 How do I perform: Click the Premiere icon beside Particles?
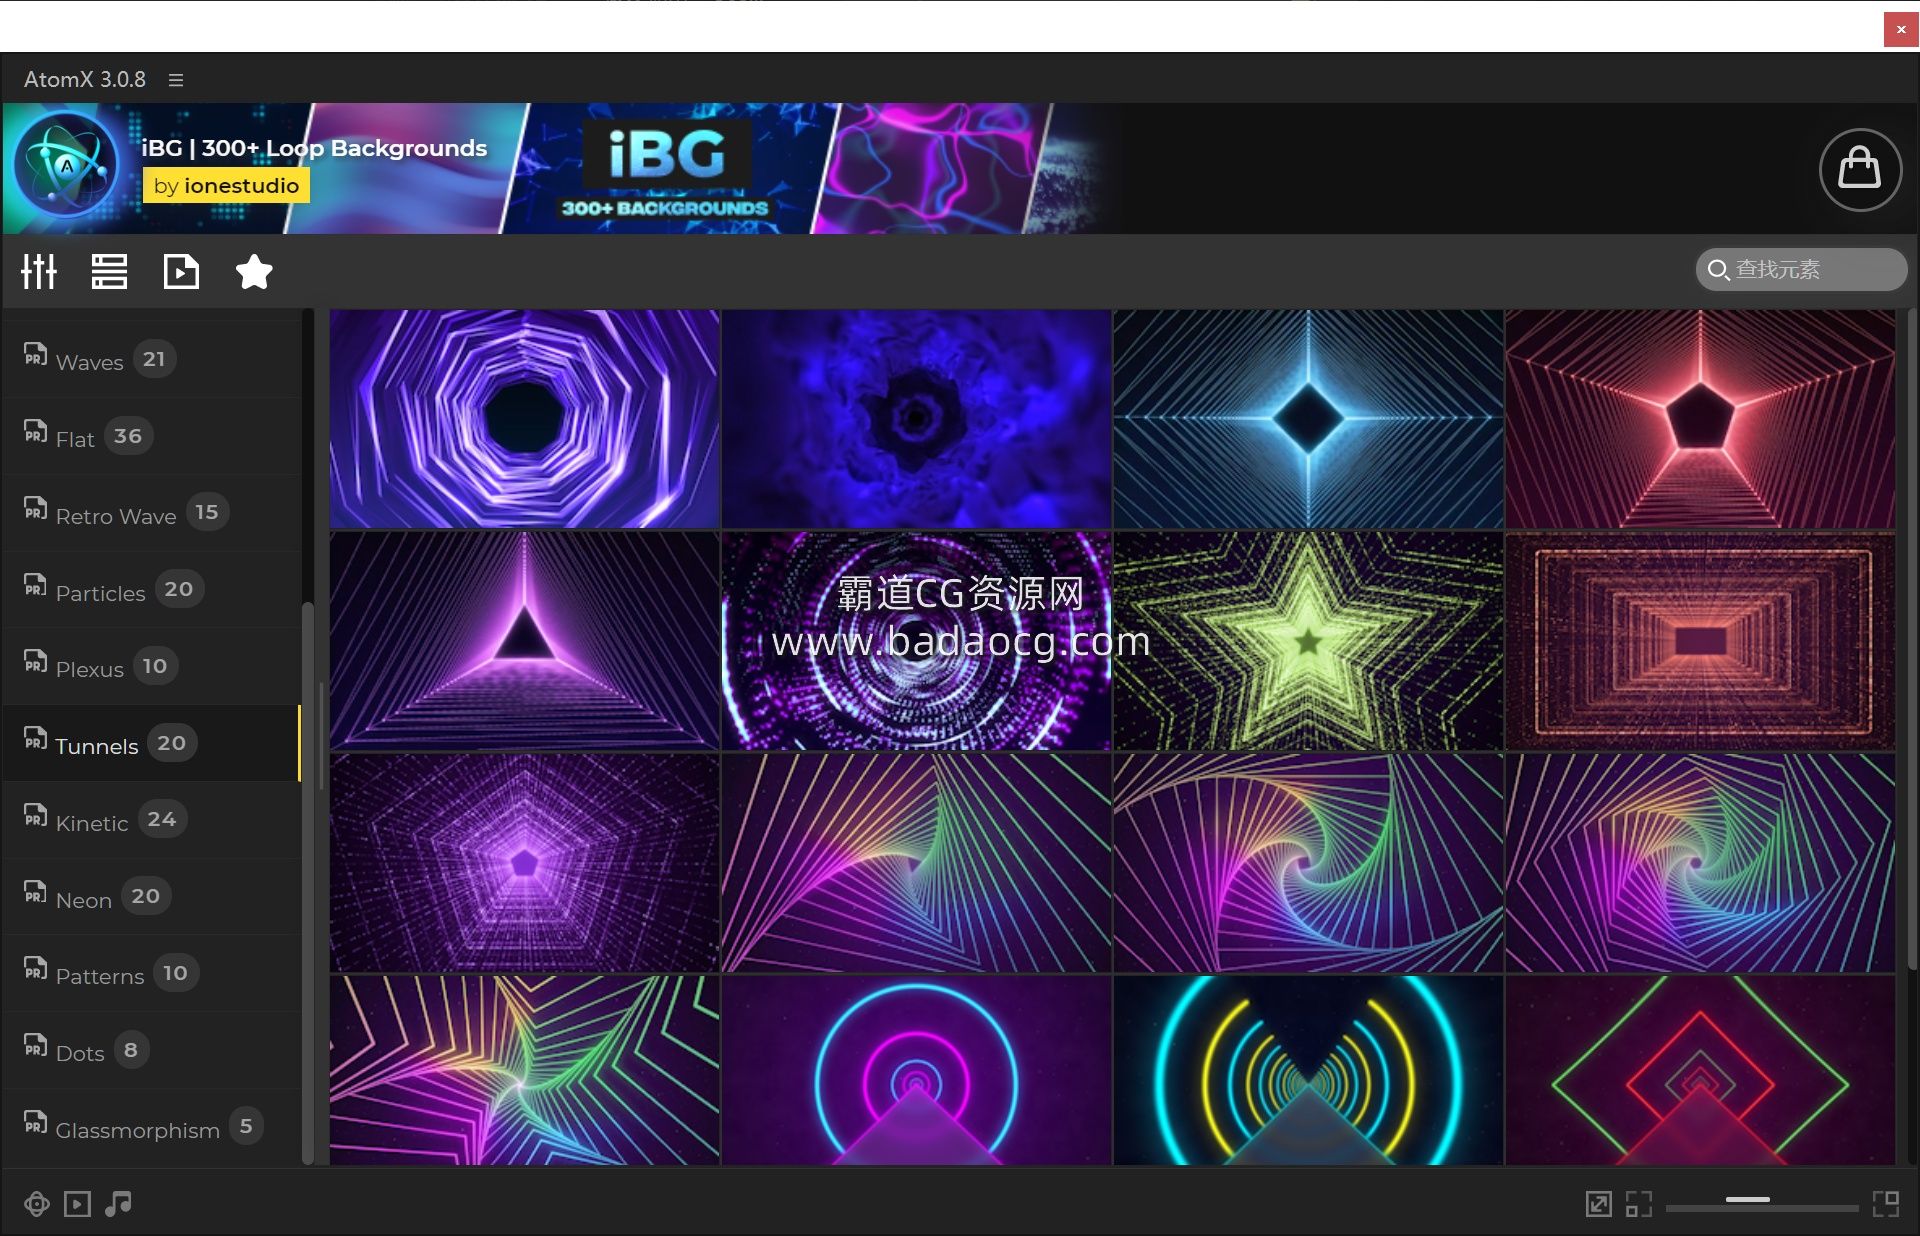pos(35,585)
